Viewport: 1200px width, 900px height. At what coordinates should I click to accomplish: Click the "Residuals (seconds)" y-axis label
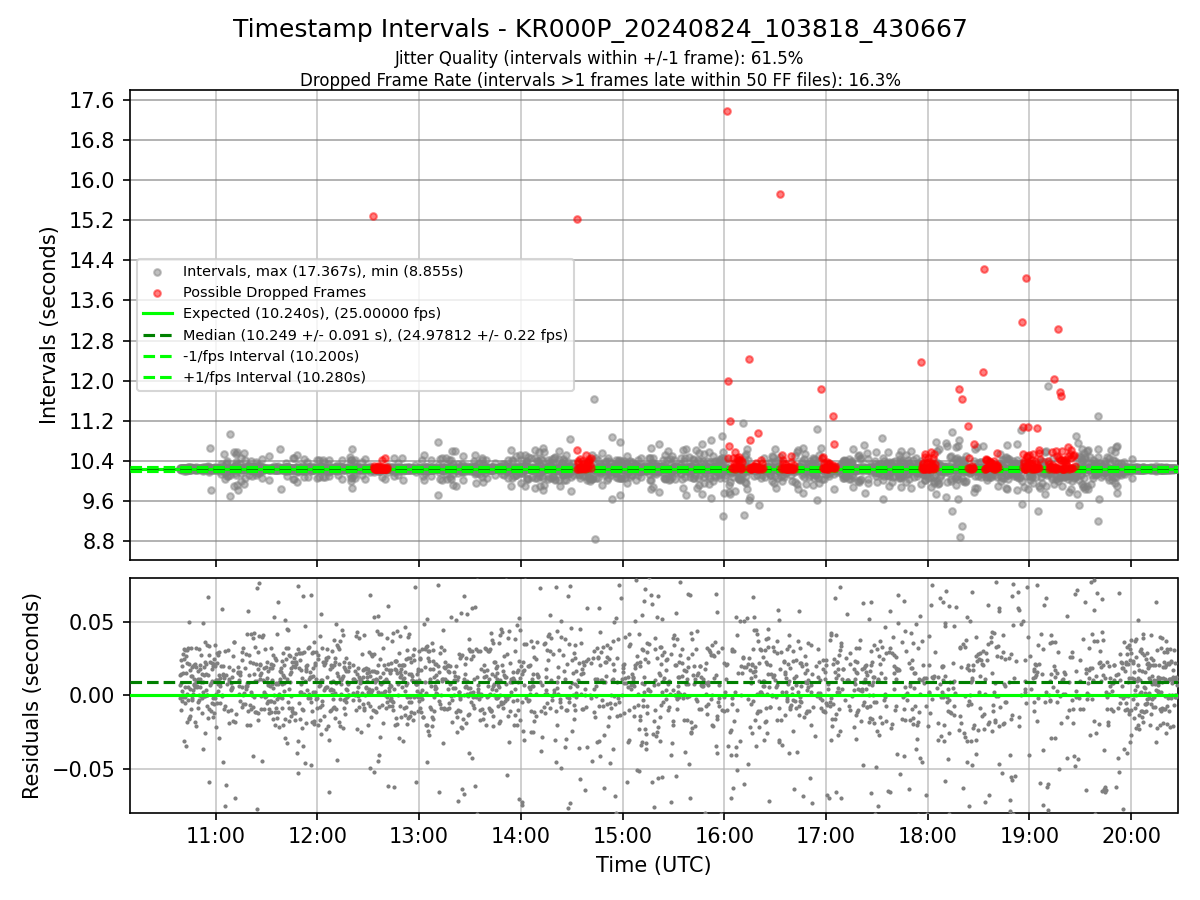[31, 696]
